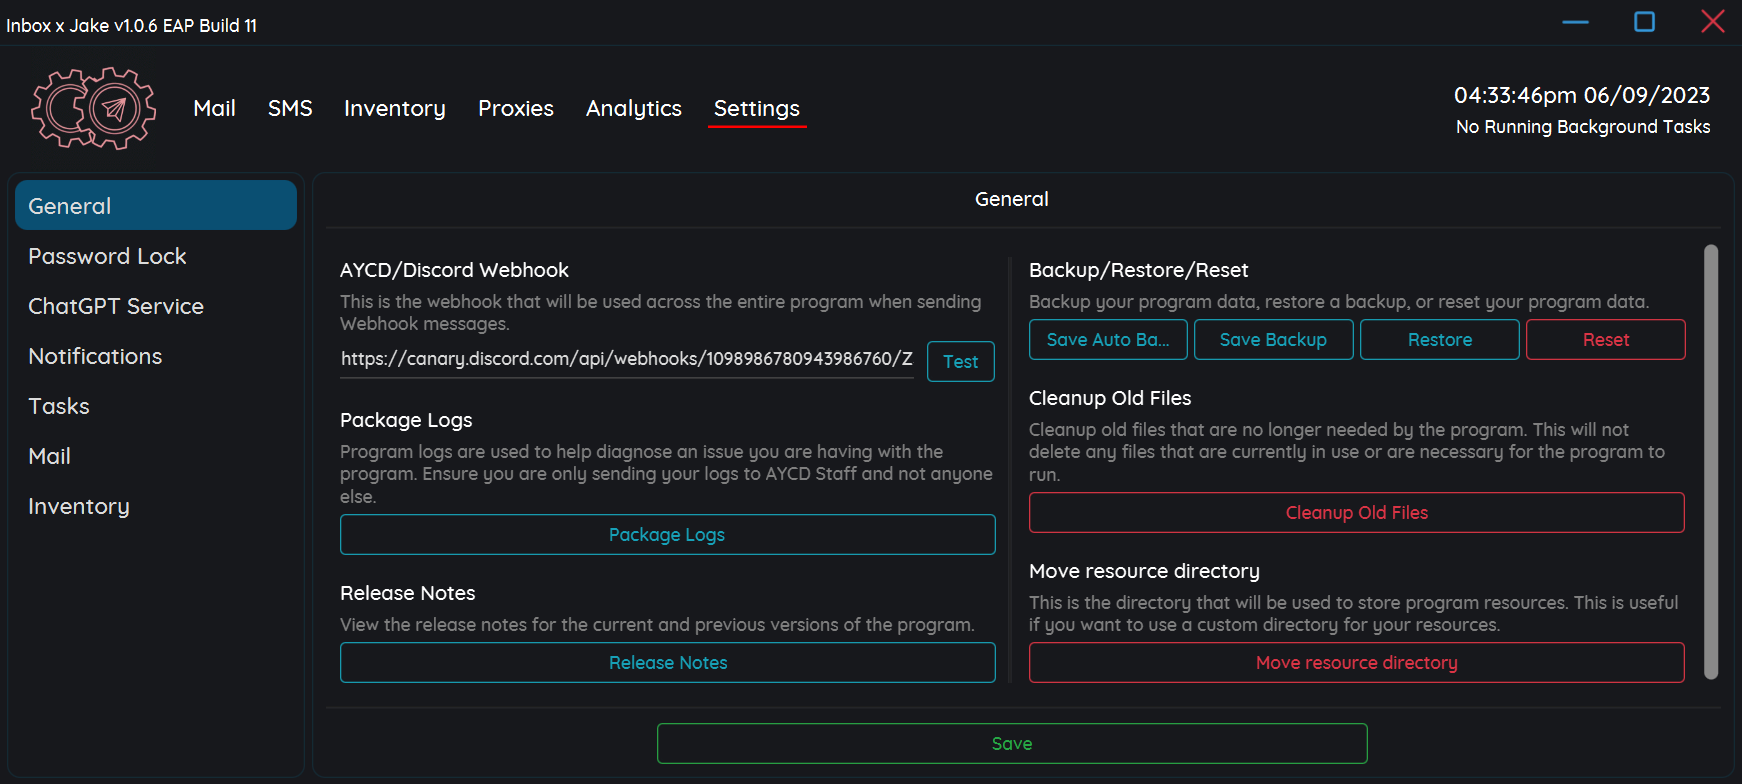Click the Discord webhook URL field
This screenshot has height=784, width=1742.
tap(626, 359)
